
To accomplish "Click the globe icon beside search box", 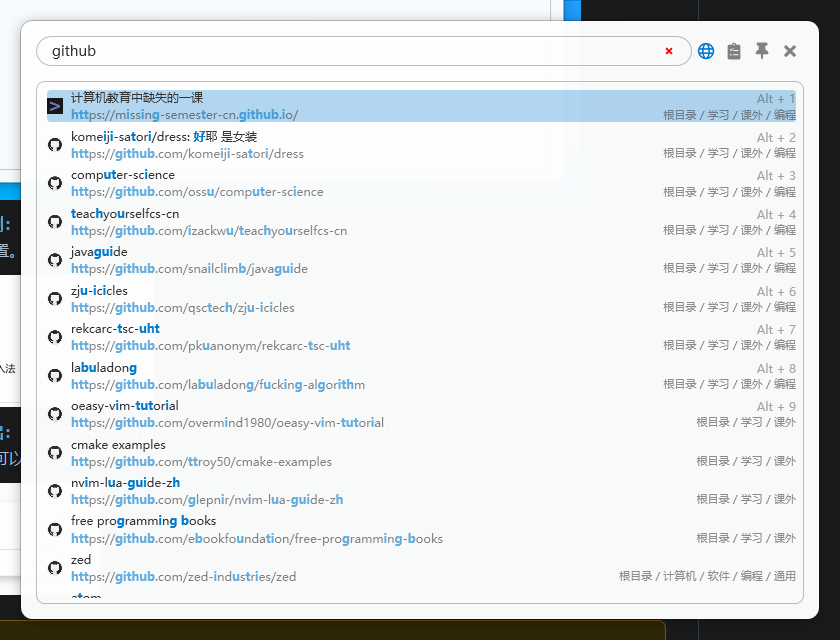I will (706, 51).
